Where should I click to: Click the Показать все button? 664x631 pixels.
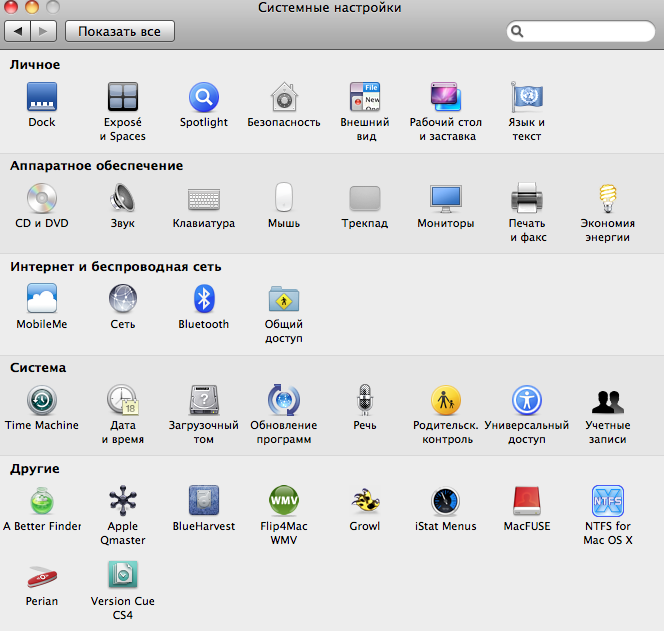(x=119, y=32)
